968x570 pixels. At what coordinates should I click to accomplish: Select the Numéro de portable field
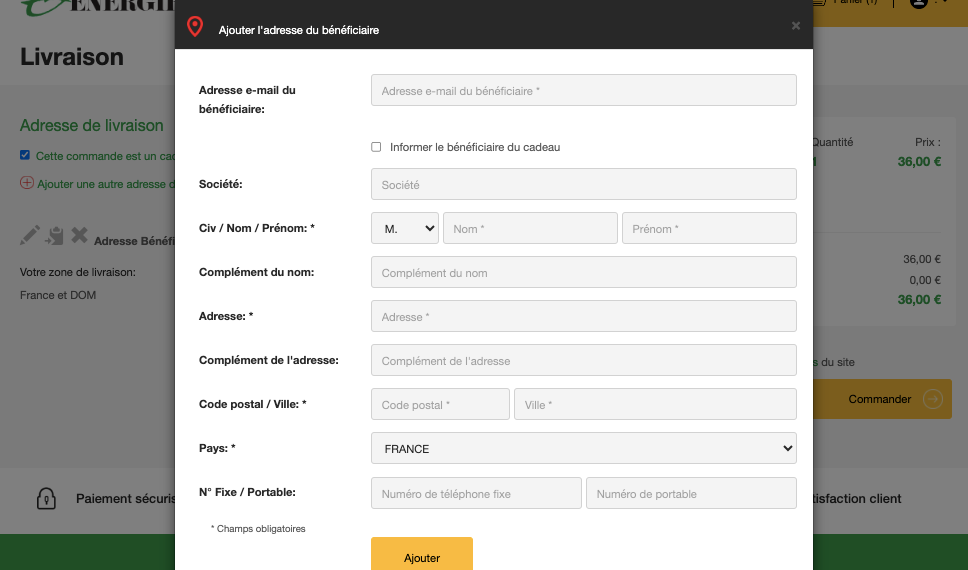pyautogui.click(x=691, y=493)
